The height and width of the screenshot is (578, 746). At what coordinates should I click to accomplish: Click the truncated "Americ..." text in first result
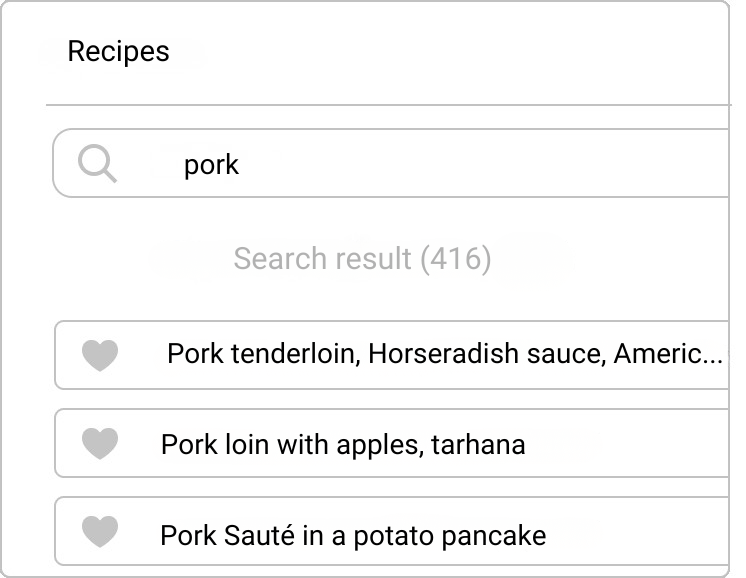(x=668, y=354)
